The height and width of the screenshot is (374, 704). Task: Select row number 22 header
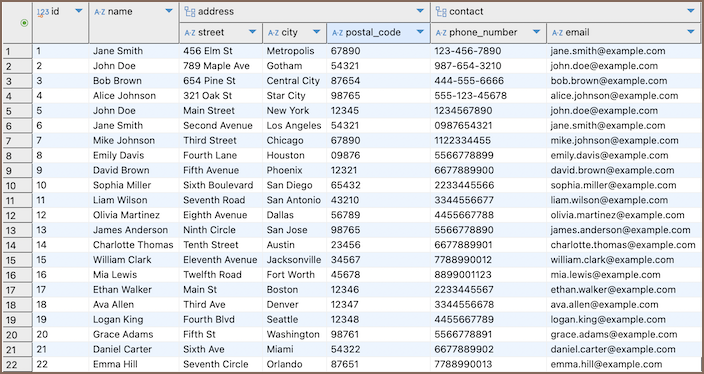coord(18,364)
